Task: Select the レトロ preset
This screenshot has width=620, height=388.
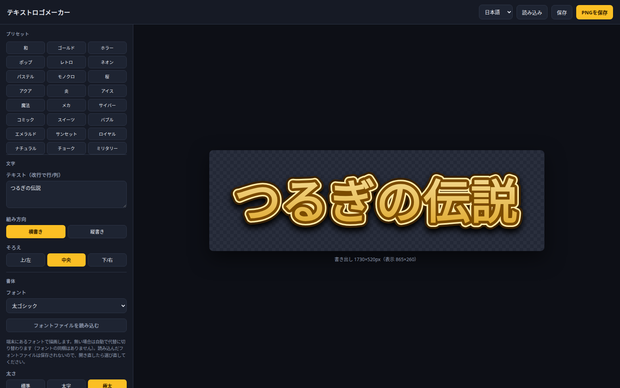Action: [x=66, y=62]
